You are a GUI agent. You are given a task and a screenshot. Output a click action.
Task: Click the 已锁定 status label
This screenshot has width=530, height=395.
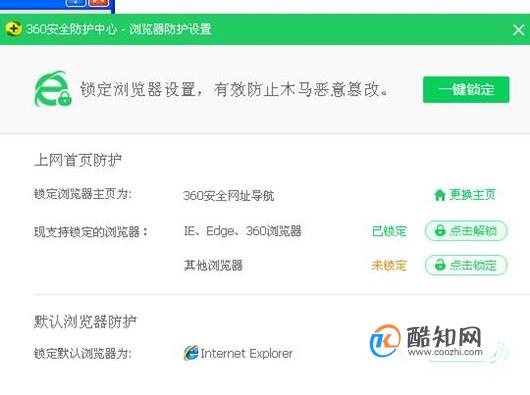point(389,231)
